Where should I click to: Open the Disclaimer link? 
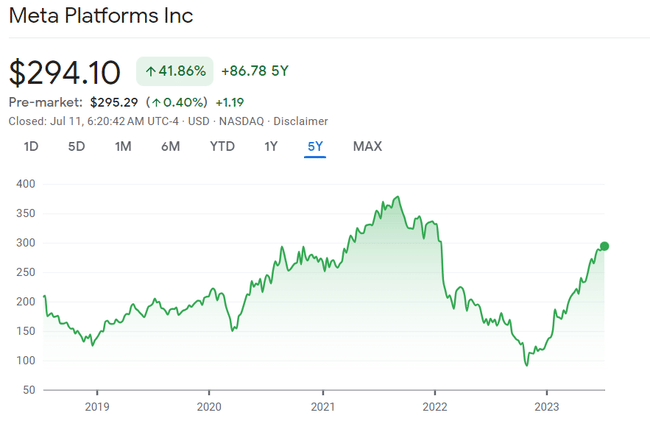pos(302,121)
